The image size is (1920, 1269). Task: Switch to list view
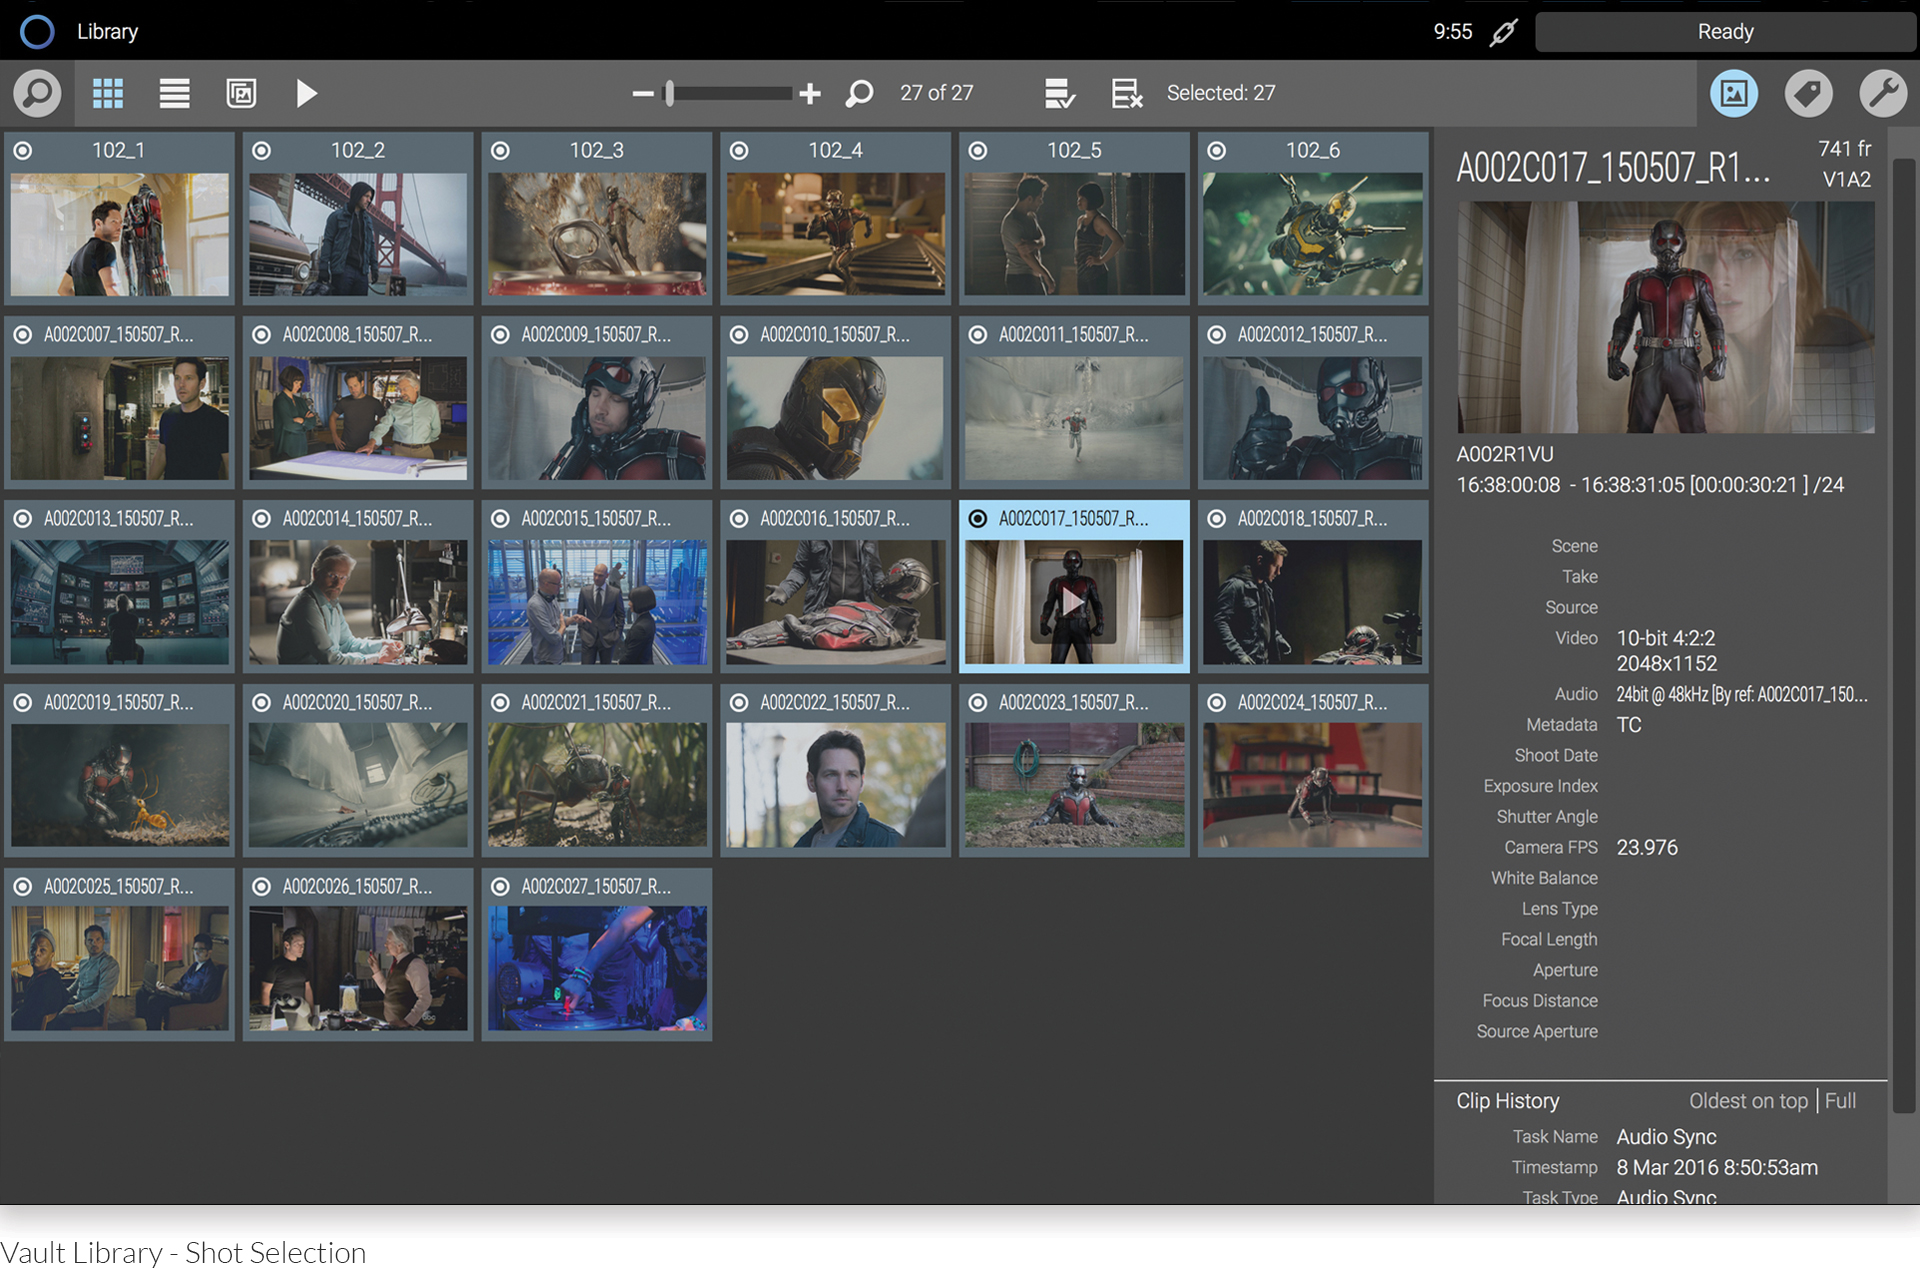[x=175, y=93]
